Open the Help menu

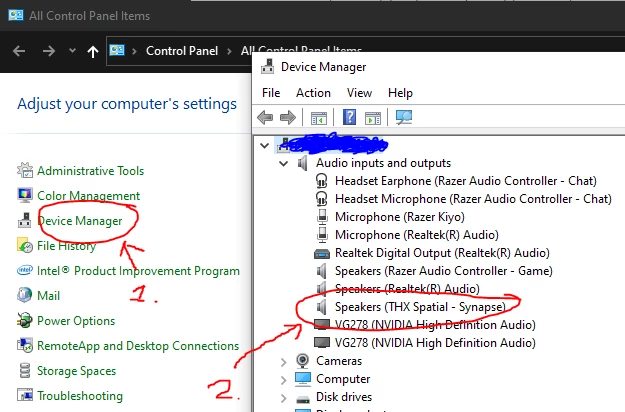tap(400, 93)
